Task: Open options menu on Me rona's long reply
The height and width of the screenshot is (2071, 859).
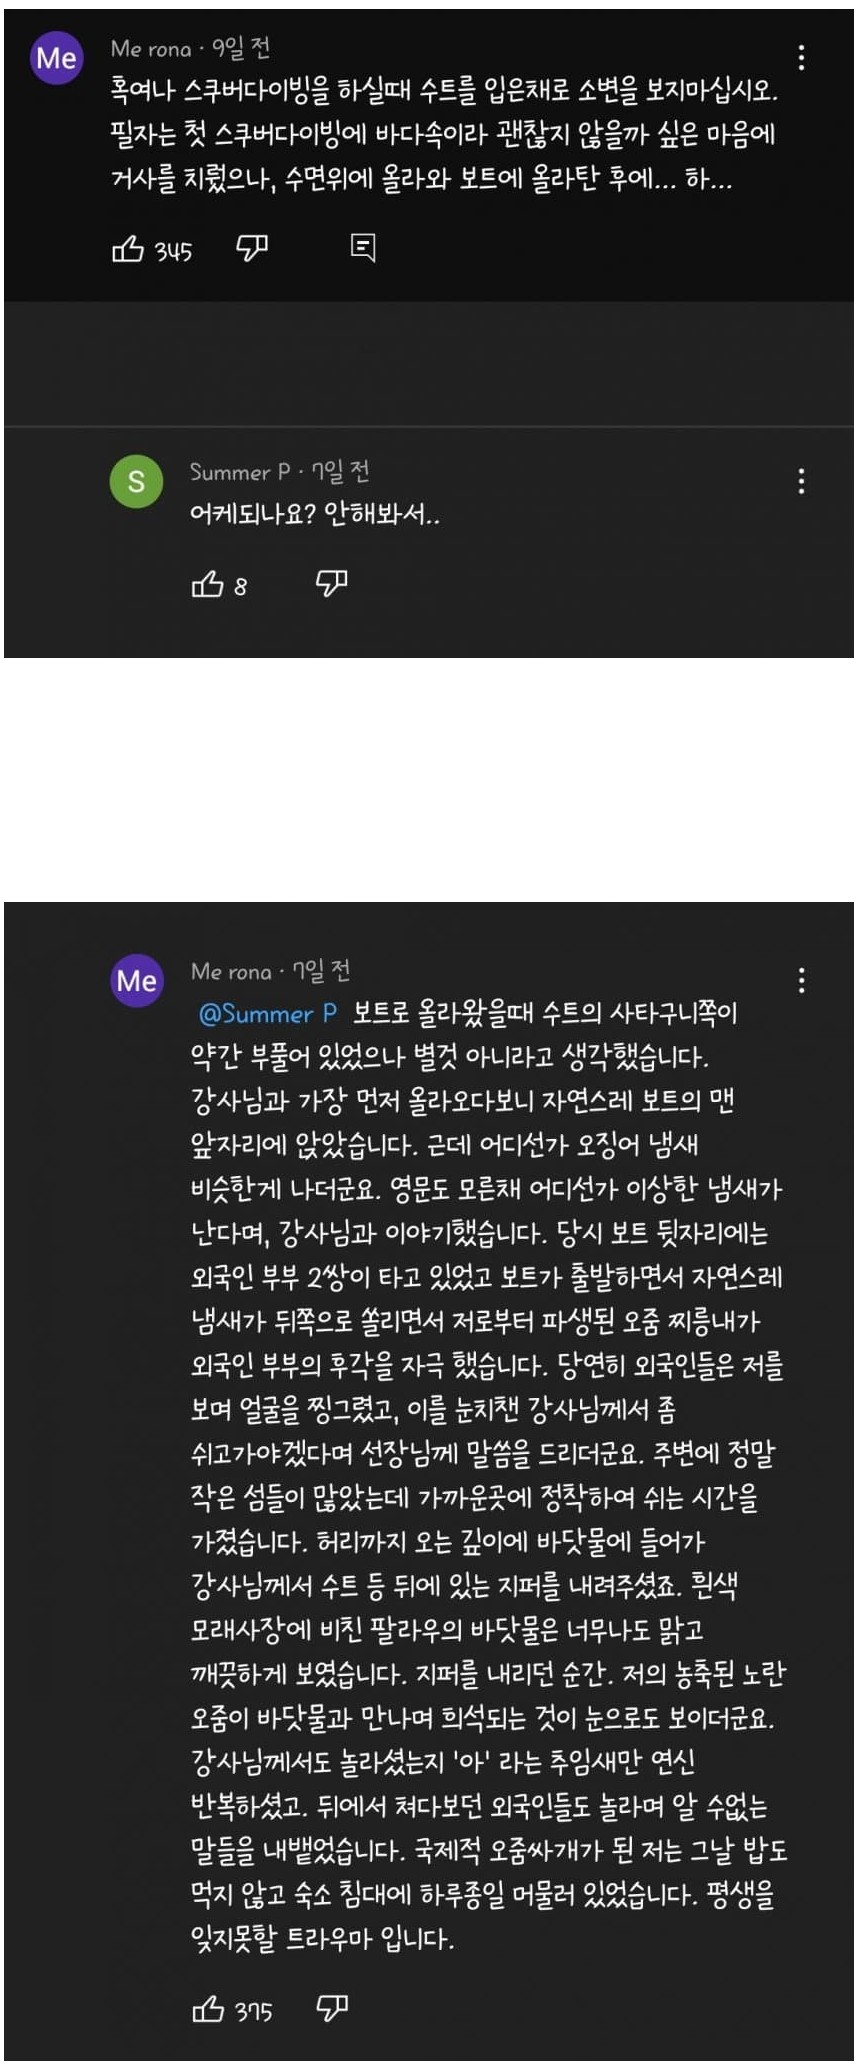Action: (801, 980)
